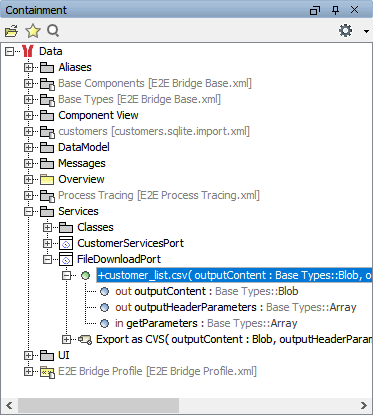Click the getParameters parameter circle icon
The height and width of the screenshot is (415, 373).
tap(105, 324)
